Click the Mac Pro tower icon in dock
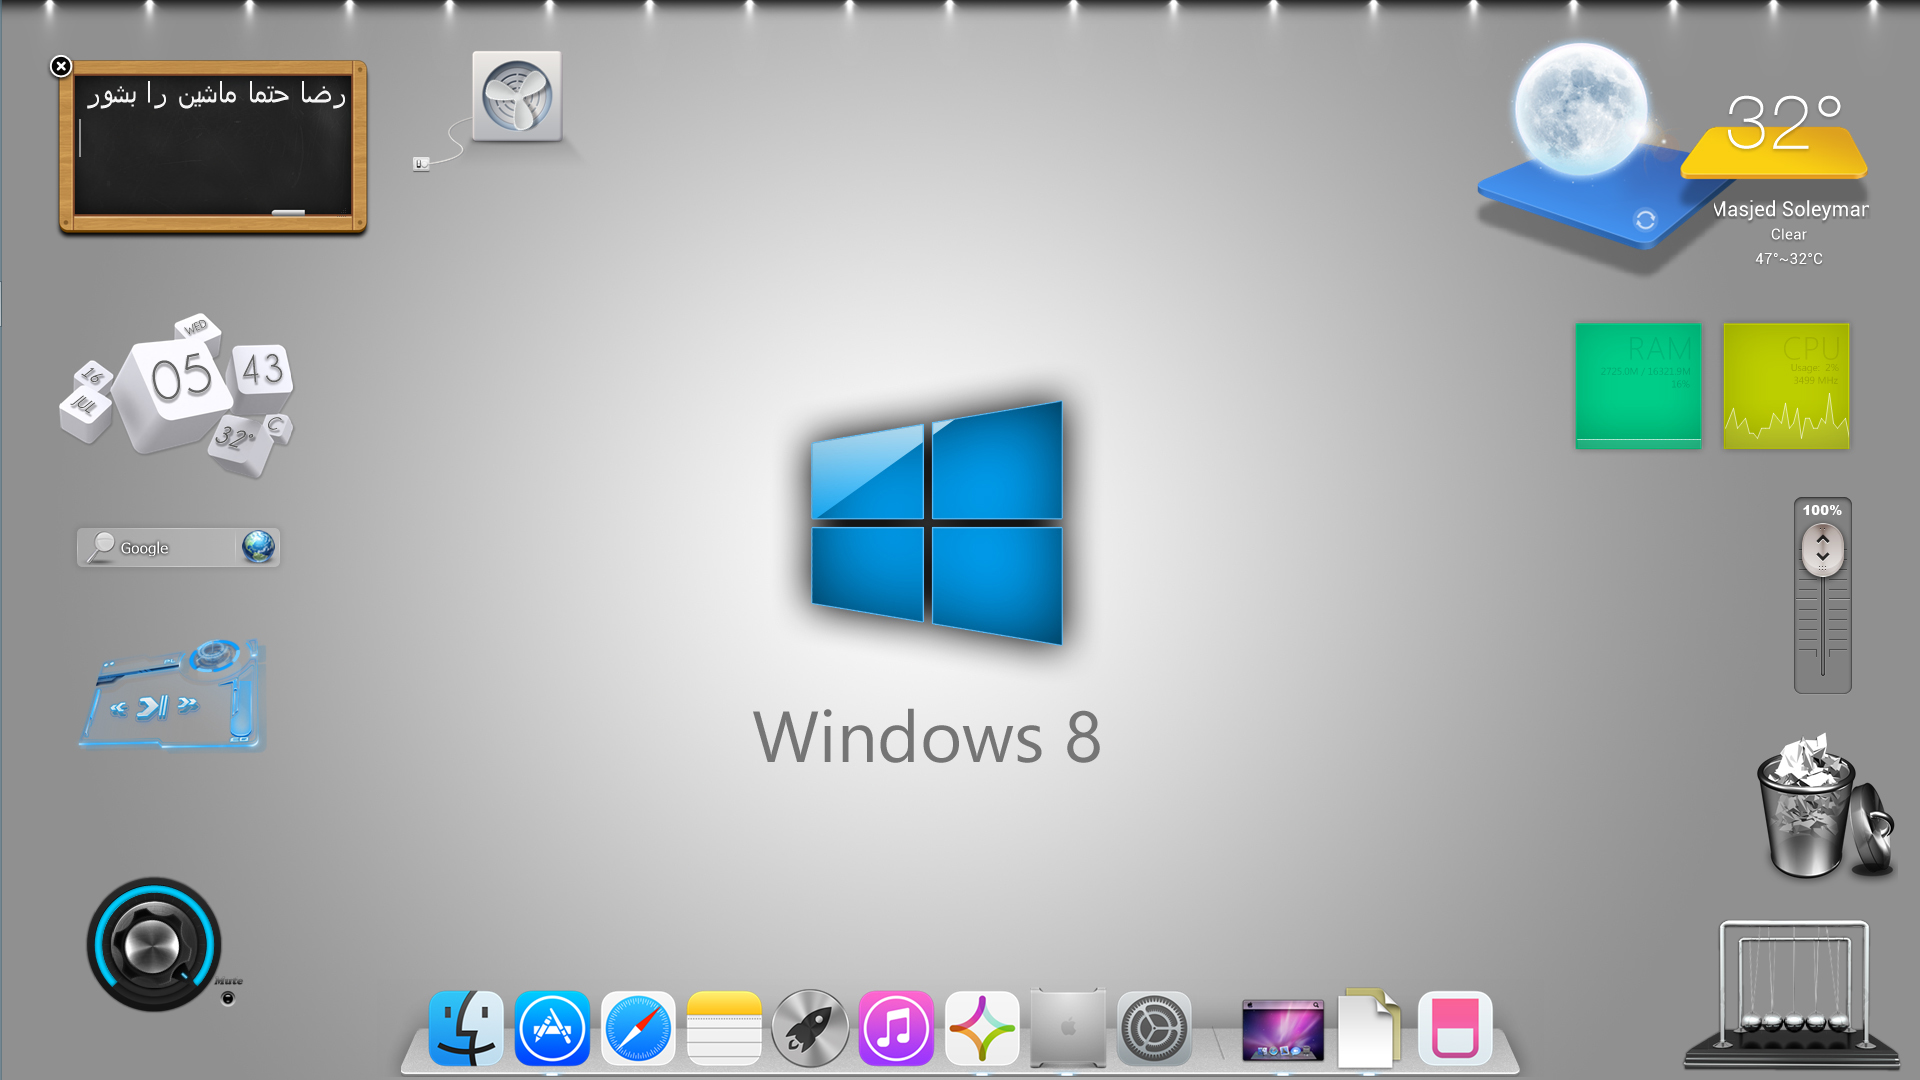The height and width of the screenshot is (1080, 1920). point(1068,1027)
